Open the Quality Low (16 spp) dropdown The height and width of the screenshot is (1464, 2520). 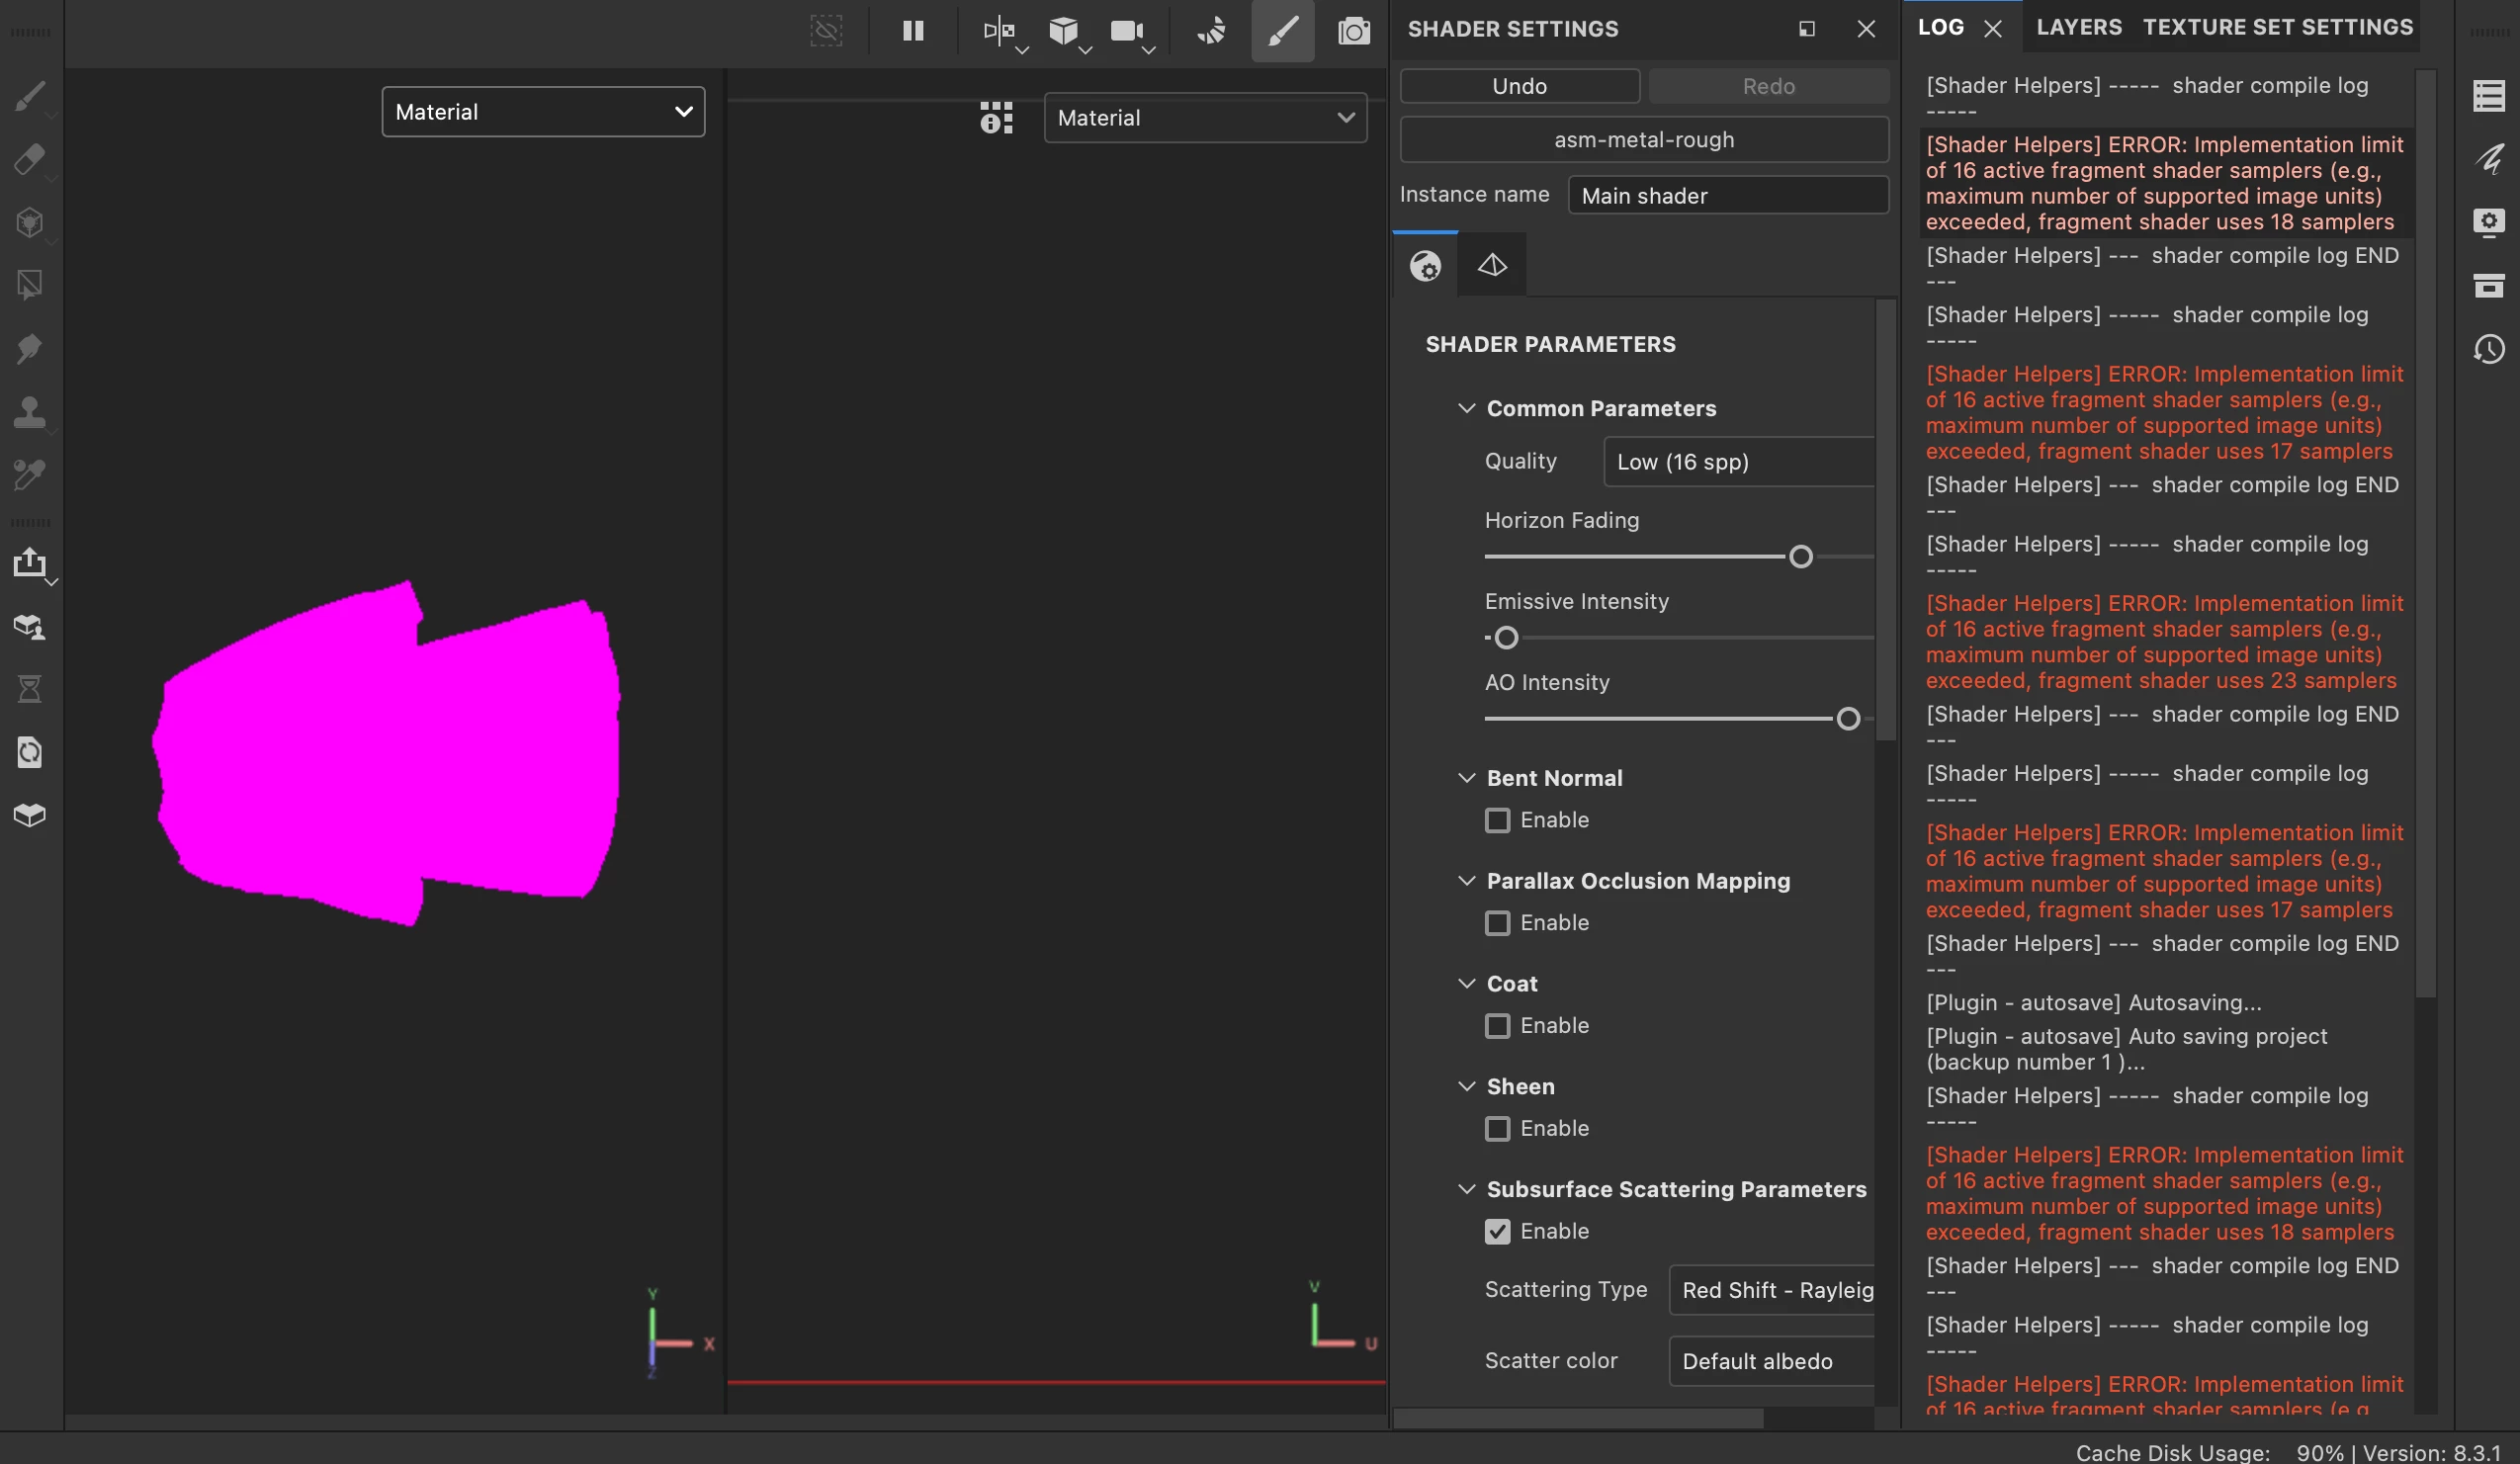coord(1738,462)
